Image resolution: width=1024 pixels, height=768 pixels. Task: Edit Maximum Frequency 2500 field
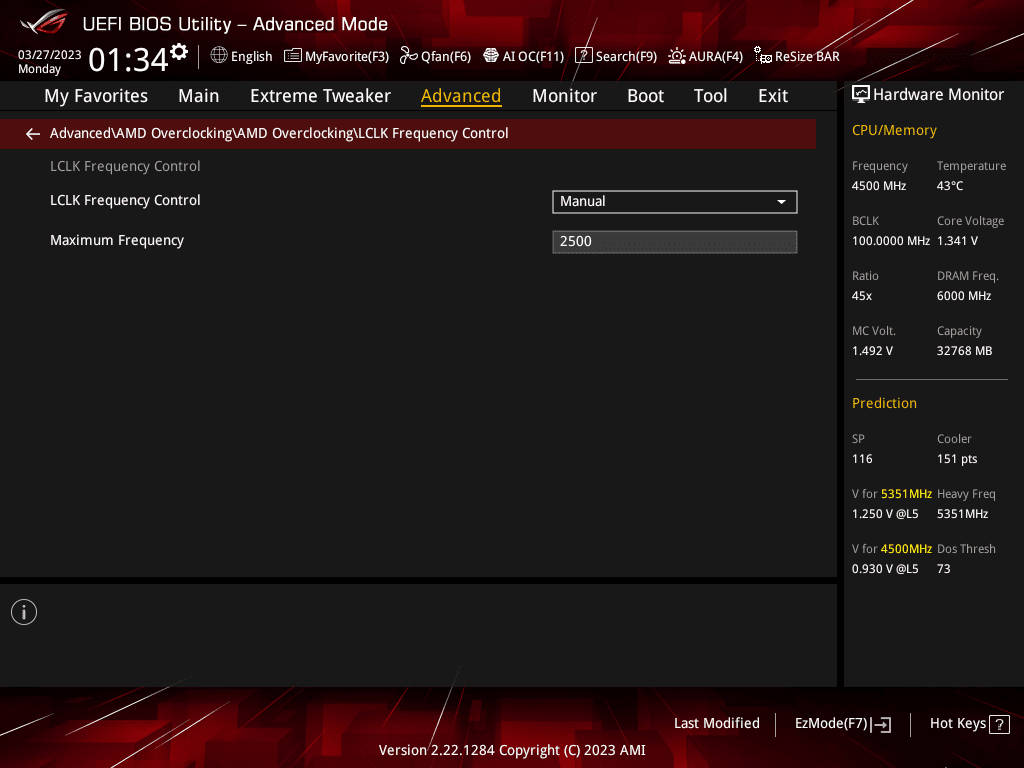point(675,242)
